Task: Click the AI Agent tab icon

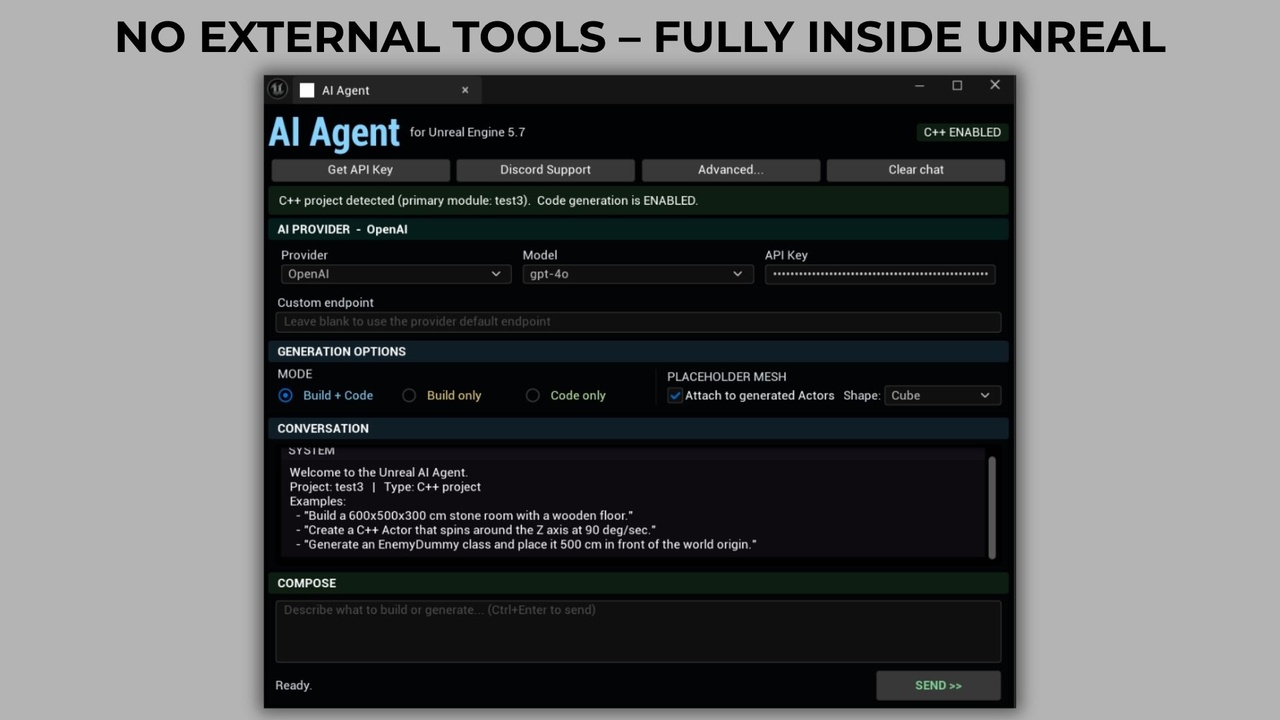Action: (307, 90)
